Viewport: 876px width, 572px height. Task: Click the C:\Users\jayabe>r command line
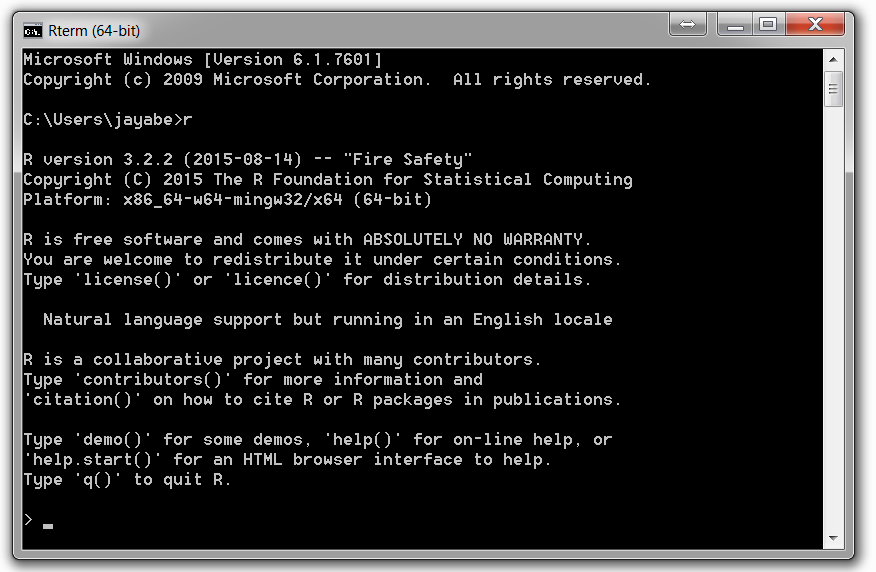click(x=108, y=120)
